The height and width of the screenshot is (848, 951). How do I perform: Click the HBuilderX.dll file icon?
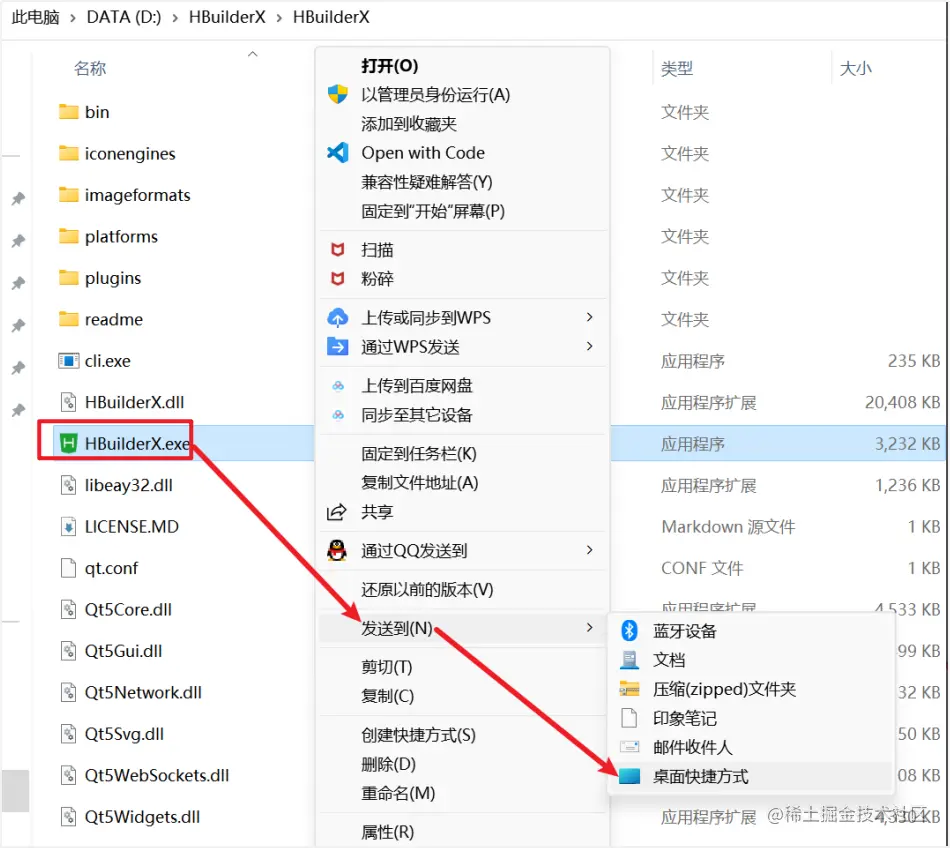point(69,402)
